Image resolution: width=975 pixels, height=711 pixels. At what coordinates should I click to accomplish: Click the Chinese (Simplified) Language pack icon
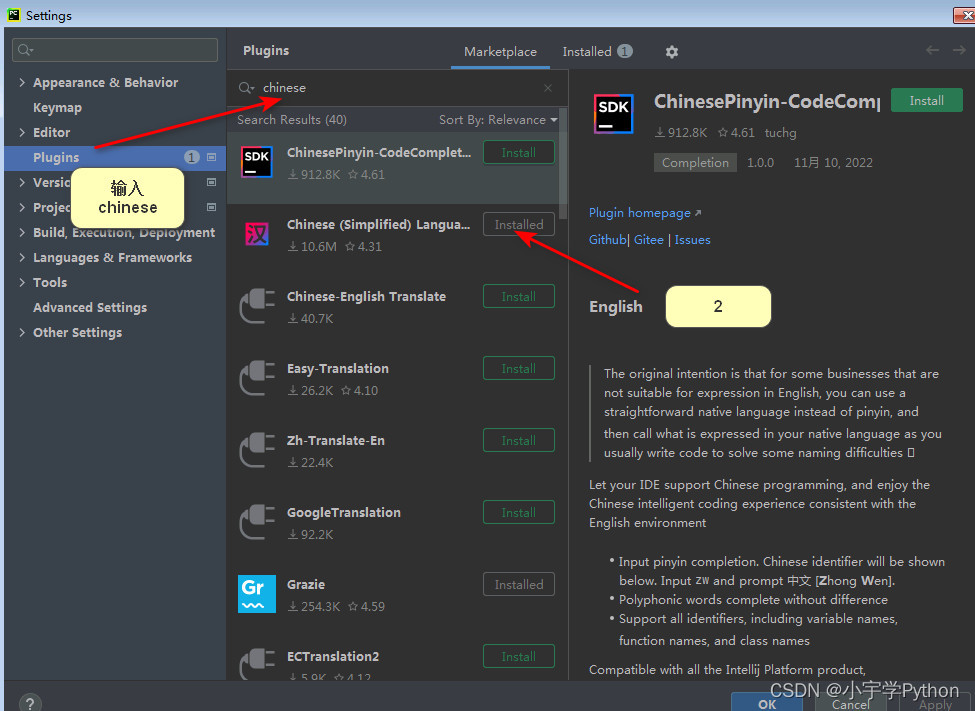(256, 234)
